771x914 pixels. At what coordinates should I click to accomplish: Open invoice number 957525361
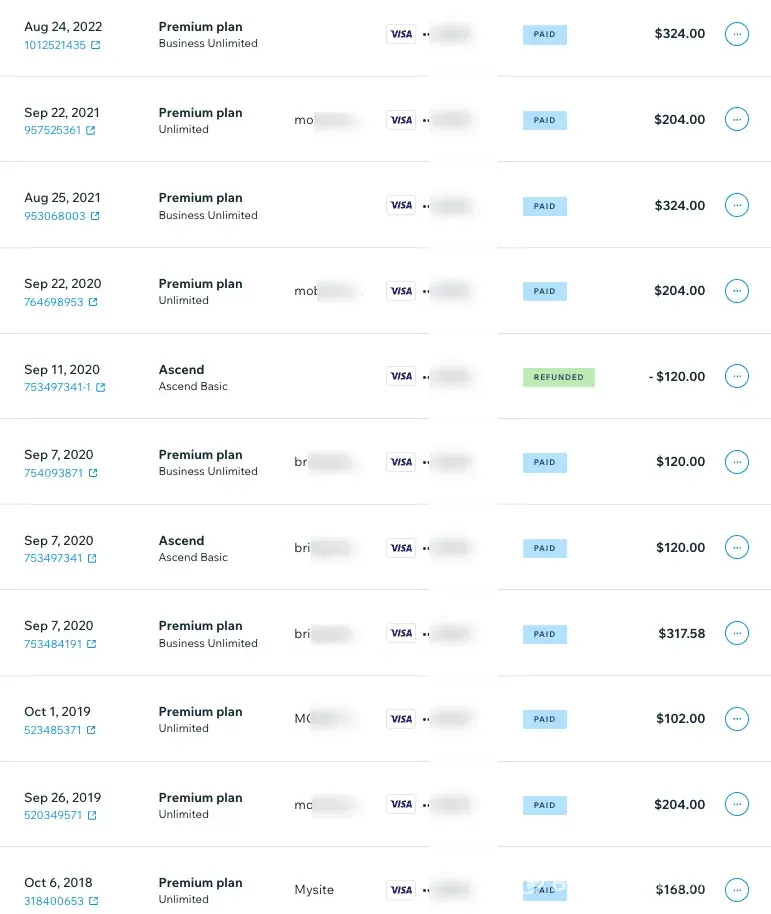(52, 130)
